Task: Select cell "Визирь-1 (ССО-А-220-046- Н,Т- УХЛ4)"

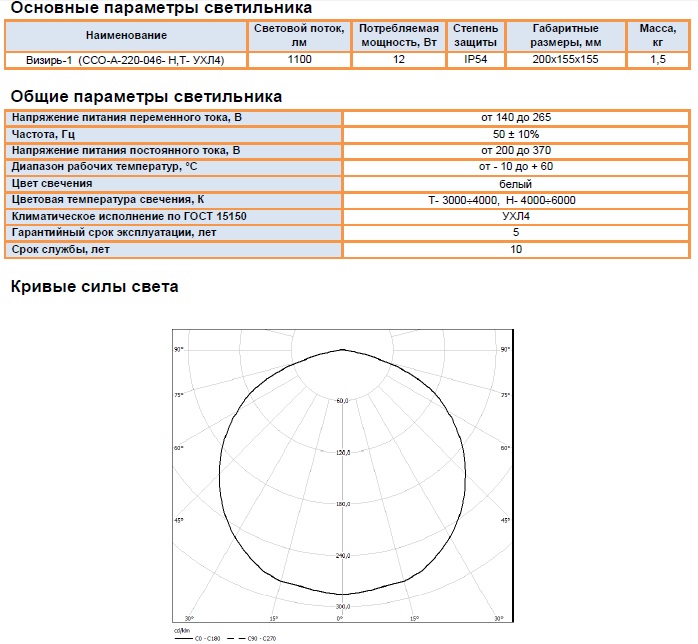Action: 125,60
